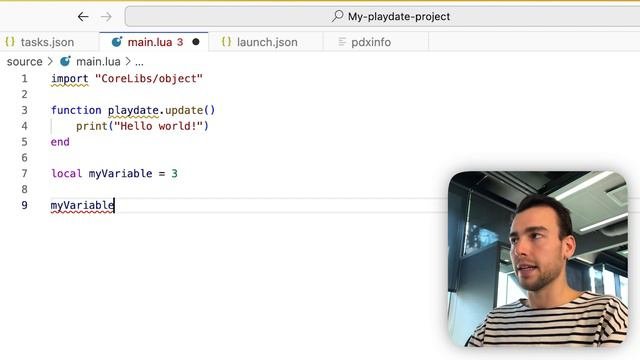The image size is (640, 360).
Task: Click the "CoreLibs/object" string
Action: coord(149,78)
